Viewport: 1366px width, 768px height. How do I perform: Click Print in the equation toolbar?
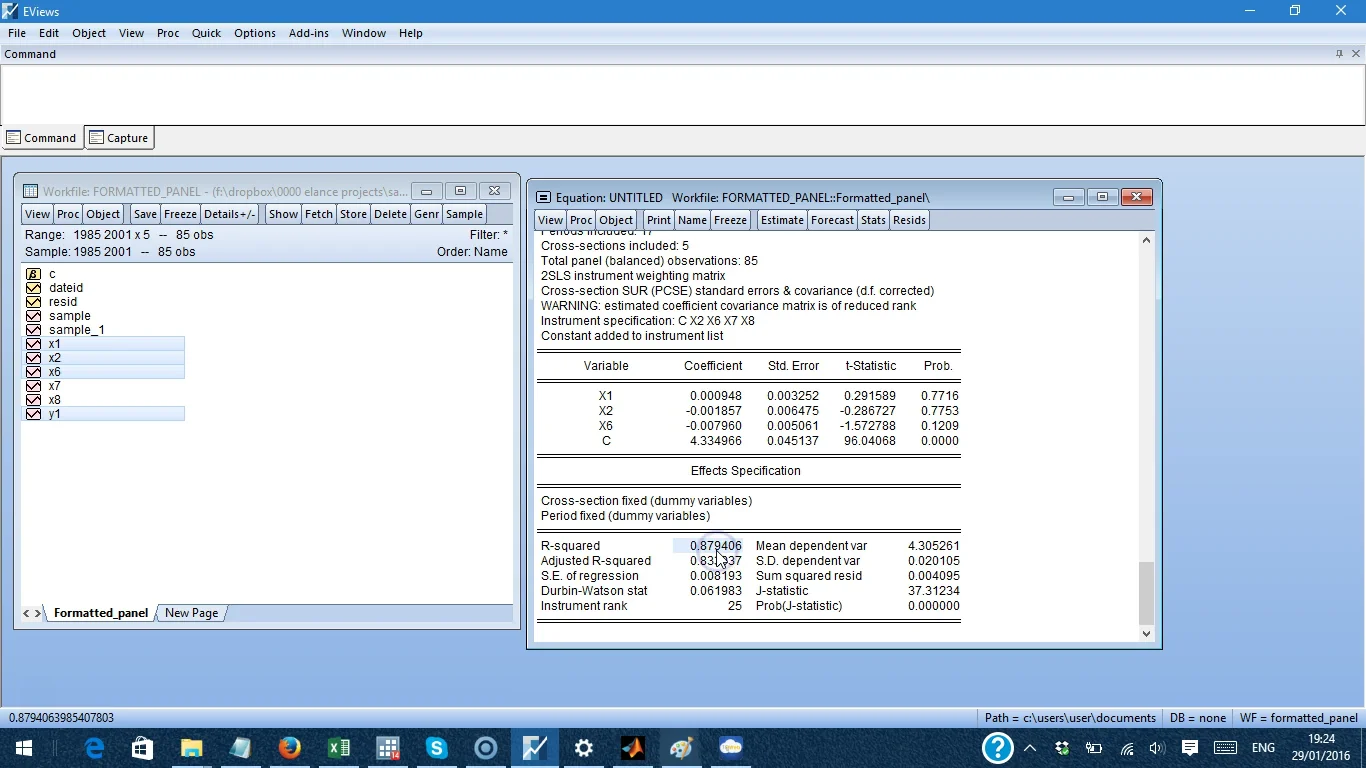click(659, 220)
